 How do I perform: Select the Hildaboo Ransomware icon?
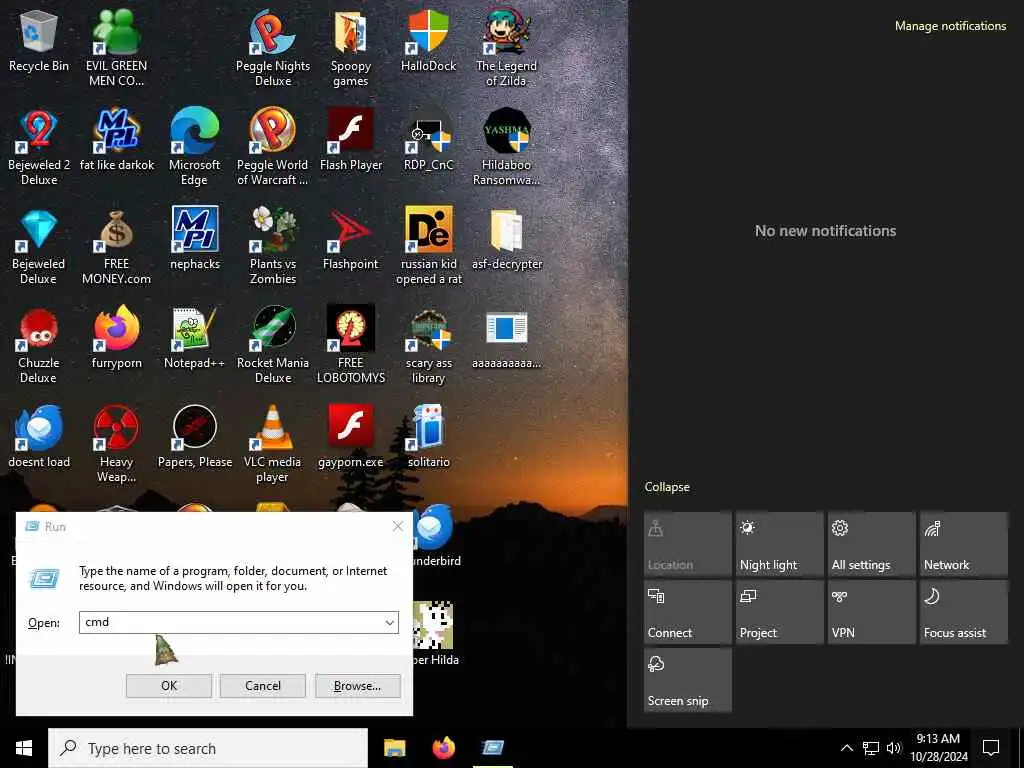pos(506,147)
